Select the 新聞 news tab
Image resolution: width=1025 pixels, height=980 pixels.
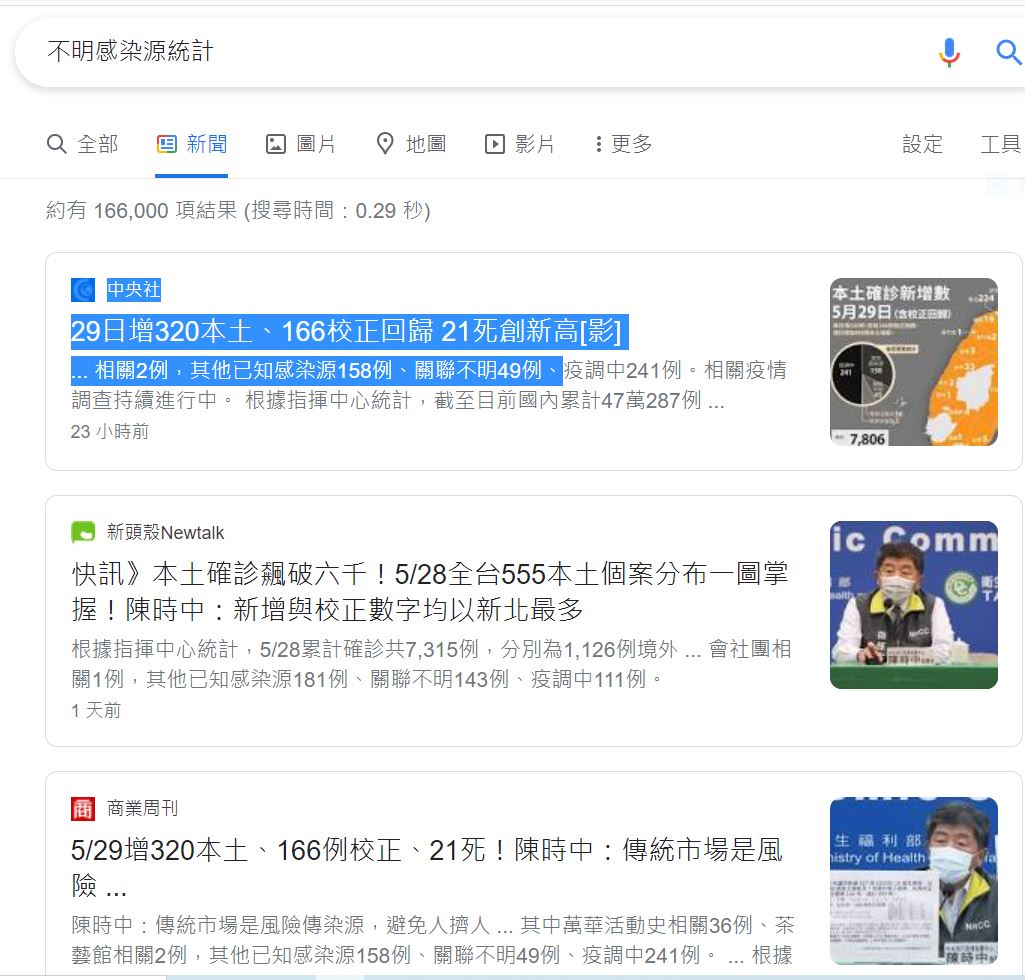(x=192, y=144)
